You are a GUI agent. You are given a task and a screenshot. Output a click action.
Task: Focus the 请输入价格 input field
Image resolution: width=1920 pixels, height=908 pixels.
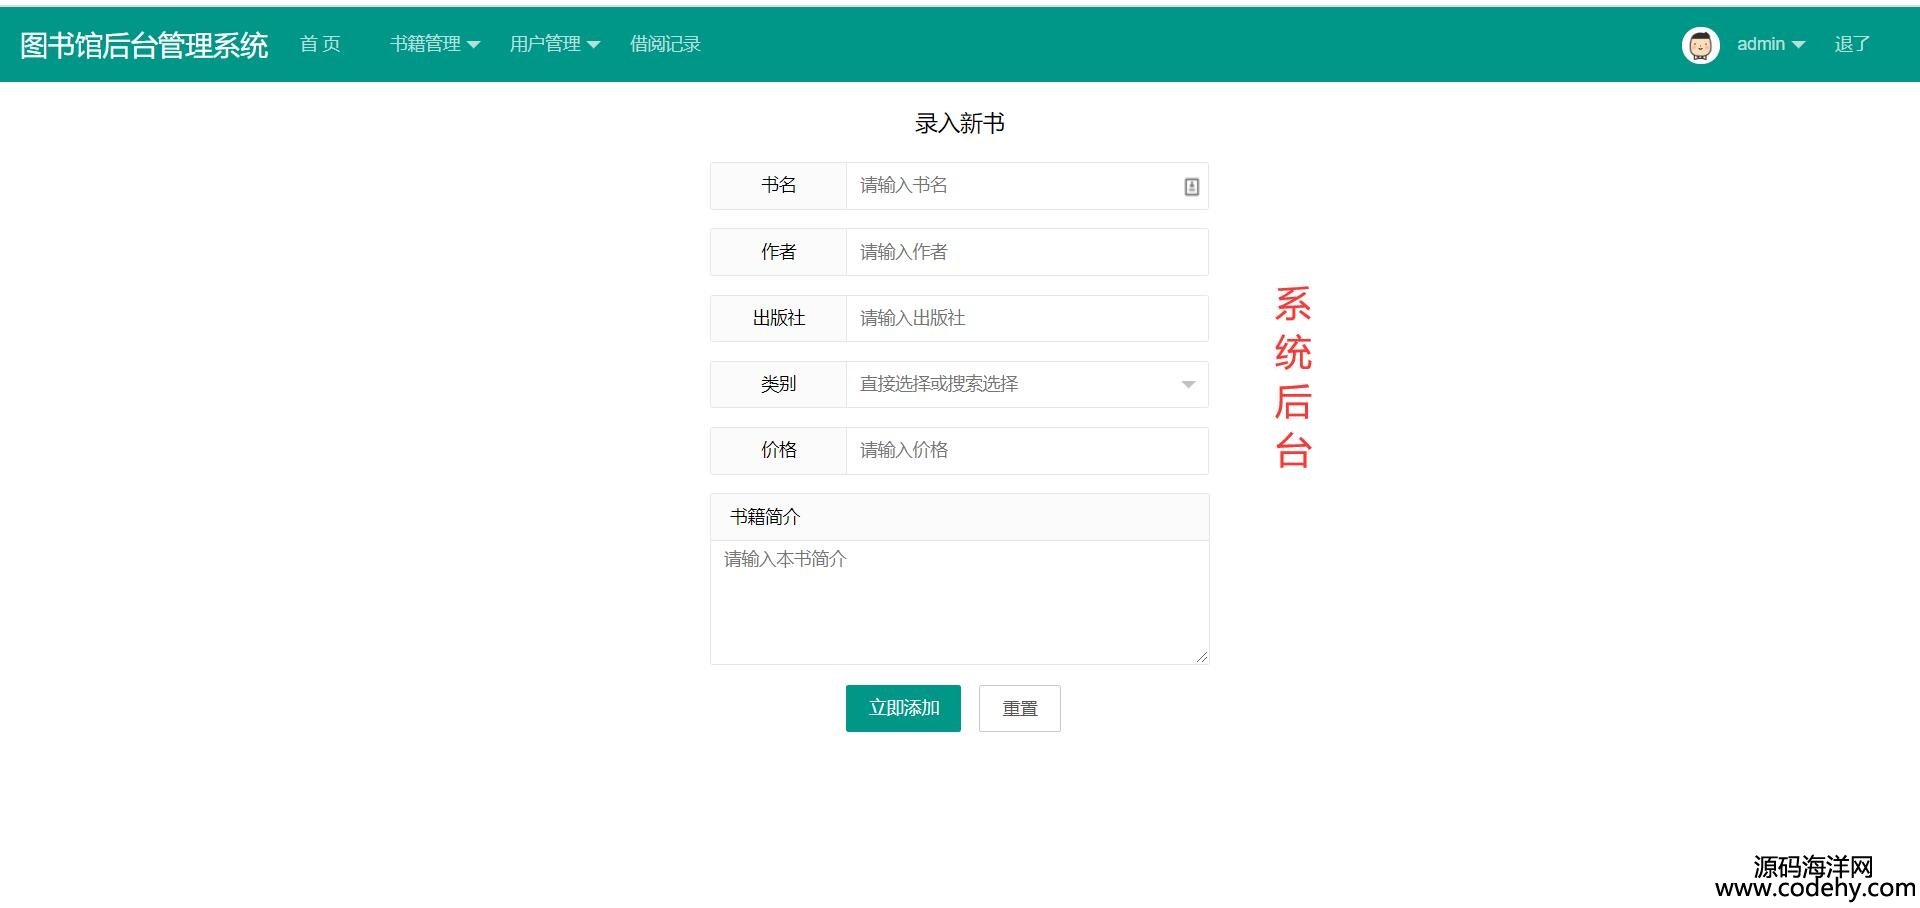[x=1027, y=451]
